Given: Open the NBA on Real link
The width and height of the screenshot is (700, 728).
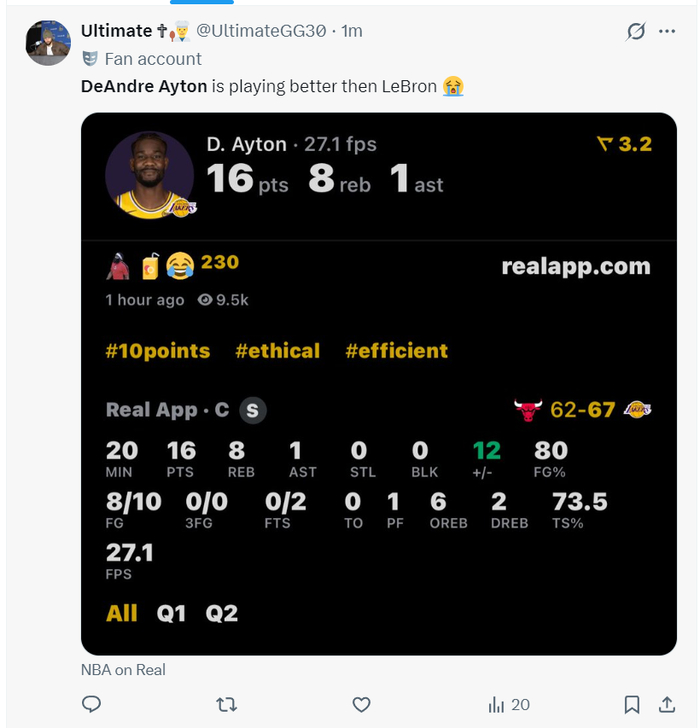Looking at the screenshot, I should tap(123, 670).
